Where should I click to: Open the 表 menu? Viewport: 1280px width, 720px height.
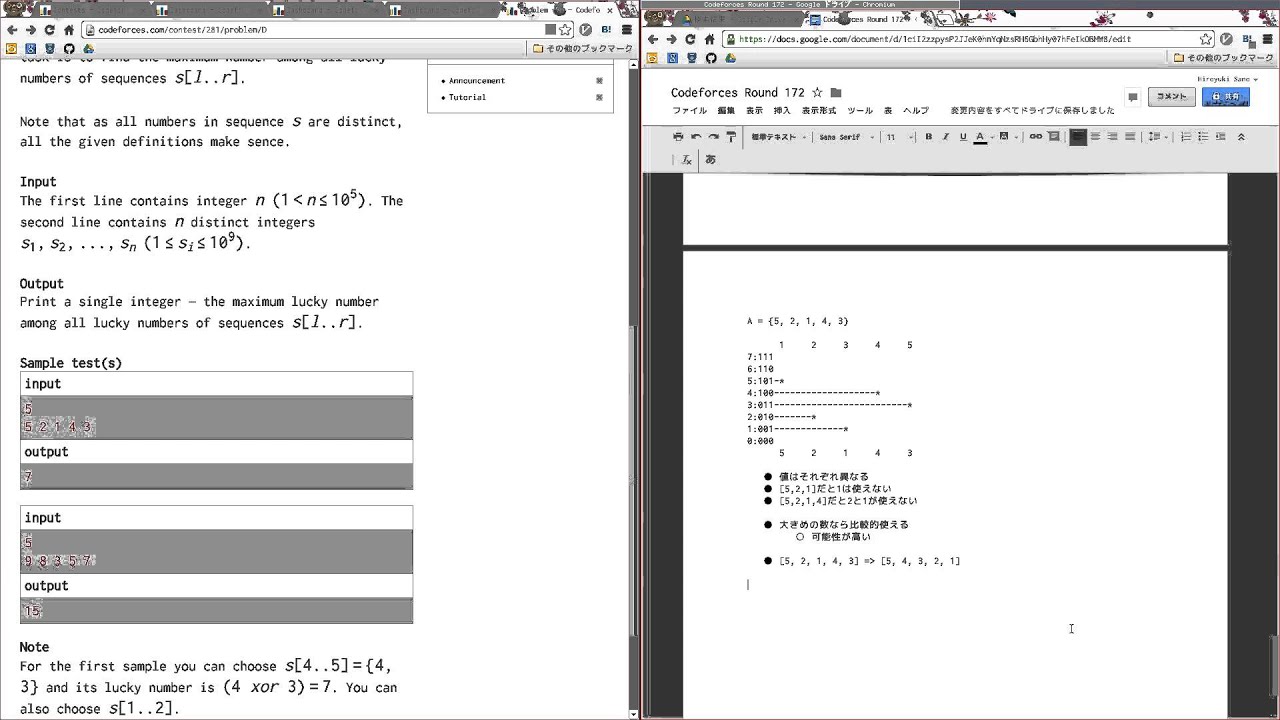[888, 111]
